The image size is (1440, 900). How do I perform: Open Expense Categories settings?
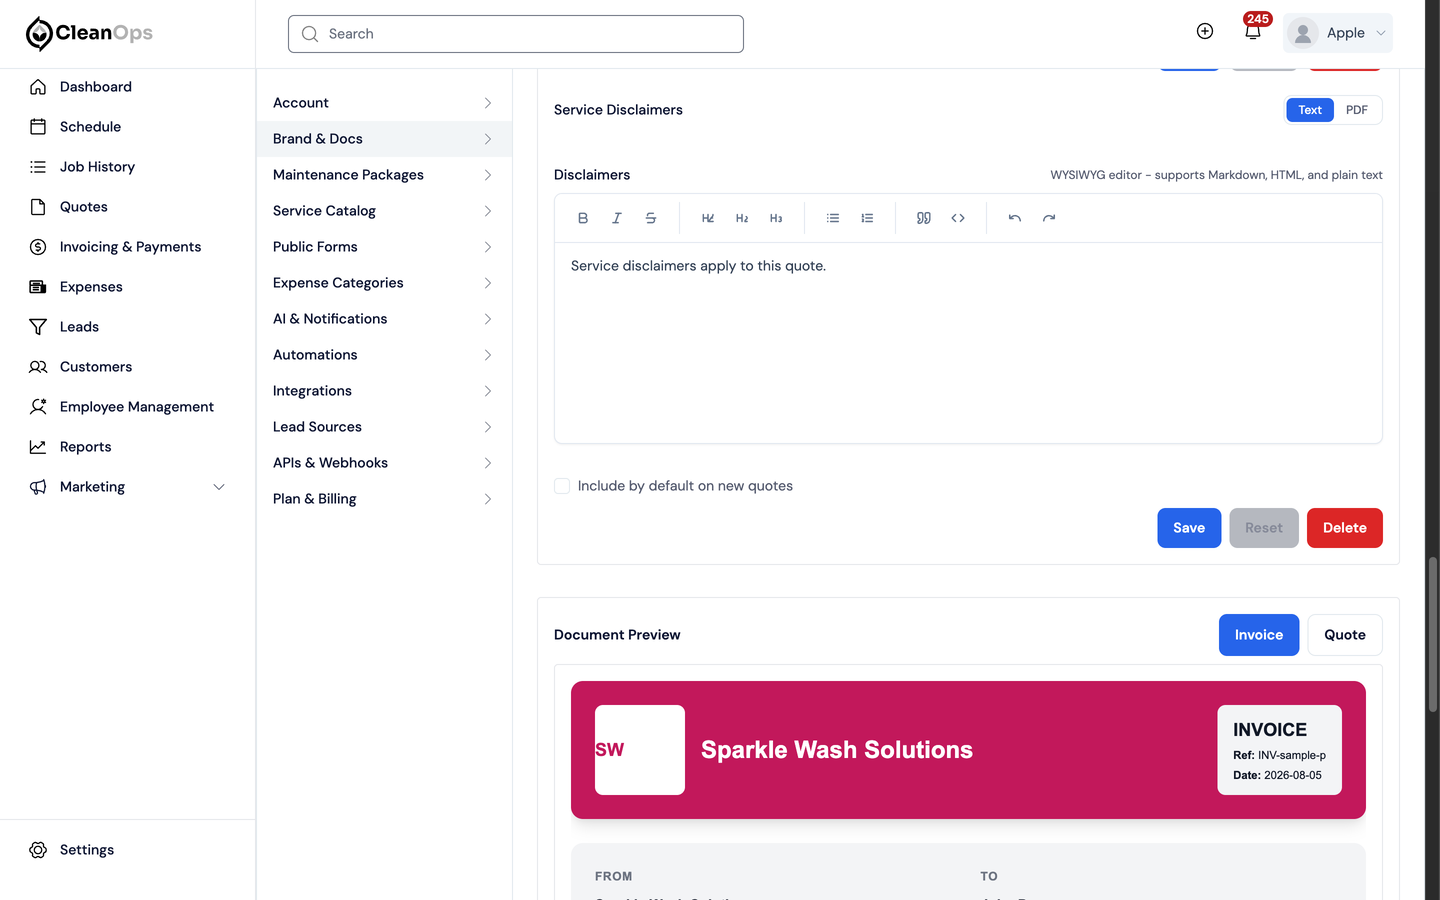(x=384, y=283)
